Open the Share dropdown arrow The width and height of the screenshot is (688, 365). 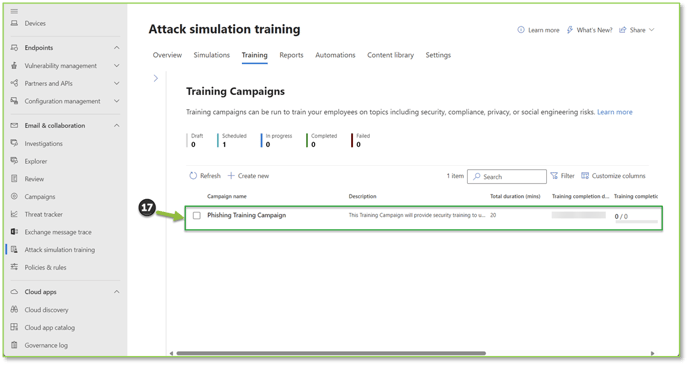click(x=652, y=30)
